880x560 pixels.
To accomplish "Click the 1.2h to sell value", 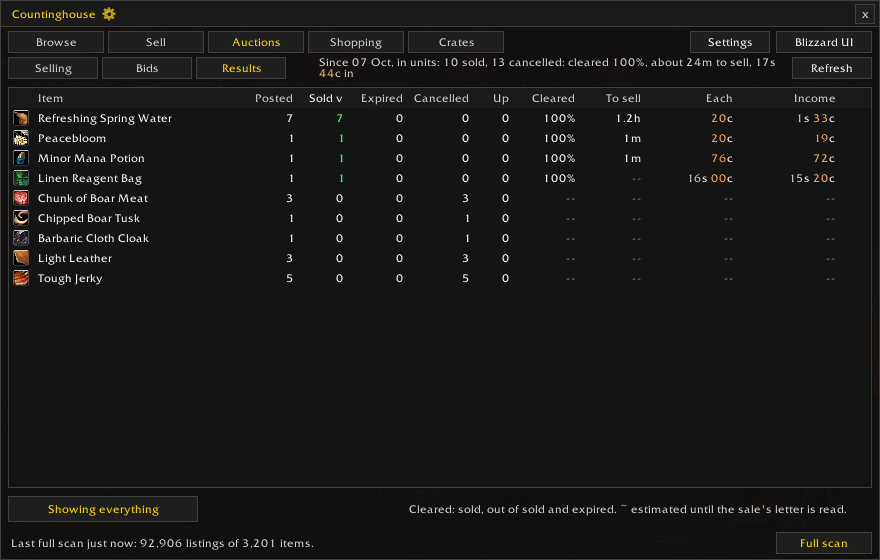I will click(x=628, y=118).
